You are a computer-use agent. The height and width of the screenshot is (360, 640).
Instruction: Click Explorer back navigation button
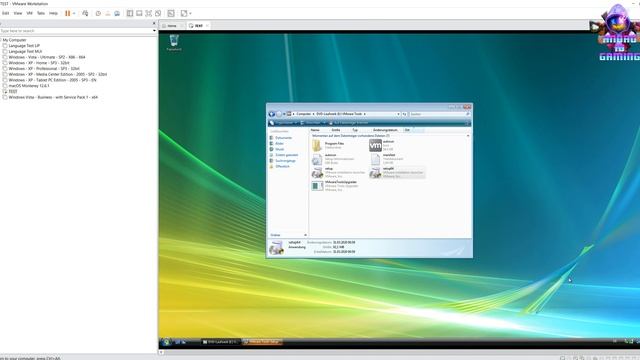point(272,114)
